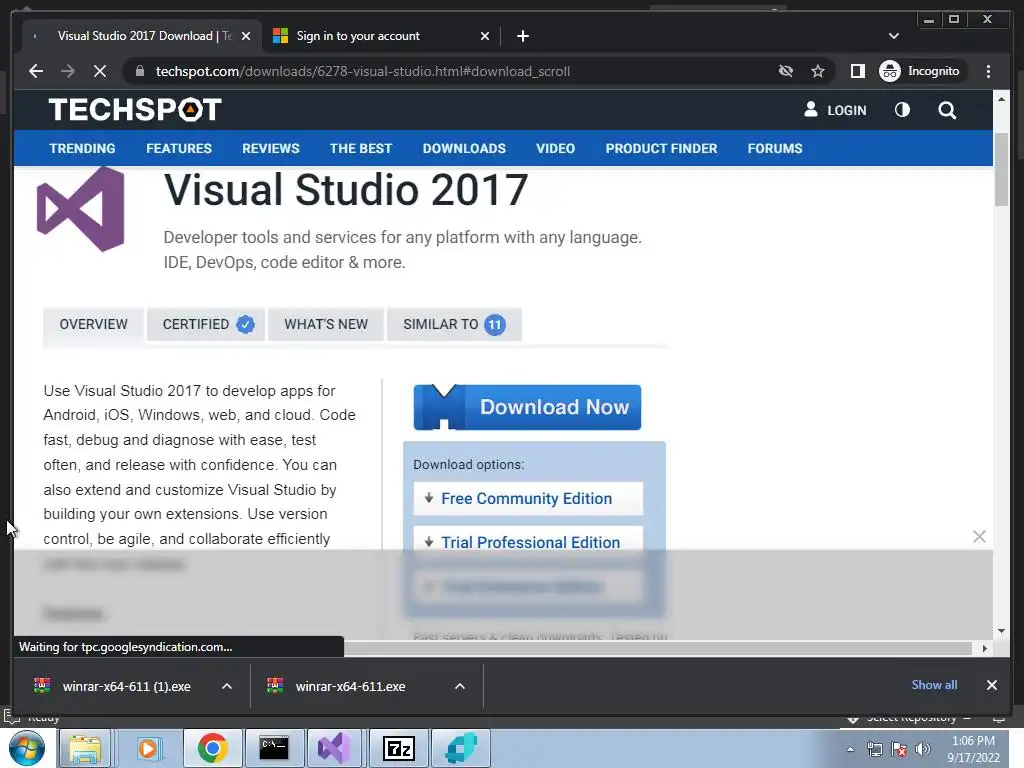Open TechSpot search magnifier
This screenshot has width=1024, height=768.
tap(947, 110)
